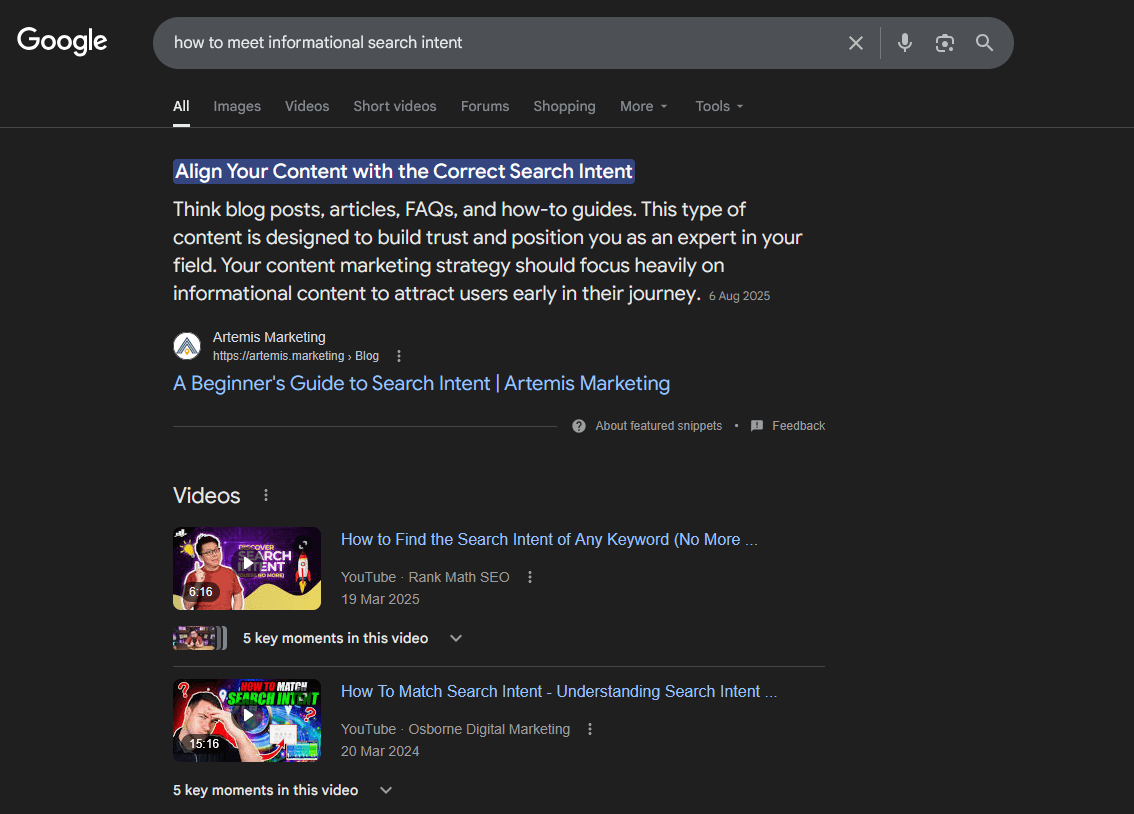The height and width of the screenshot is (814, 1134).
Task: Switch to the Images tab
Action: click(x=236, y=106)
